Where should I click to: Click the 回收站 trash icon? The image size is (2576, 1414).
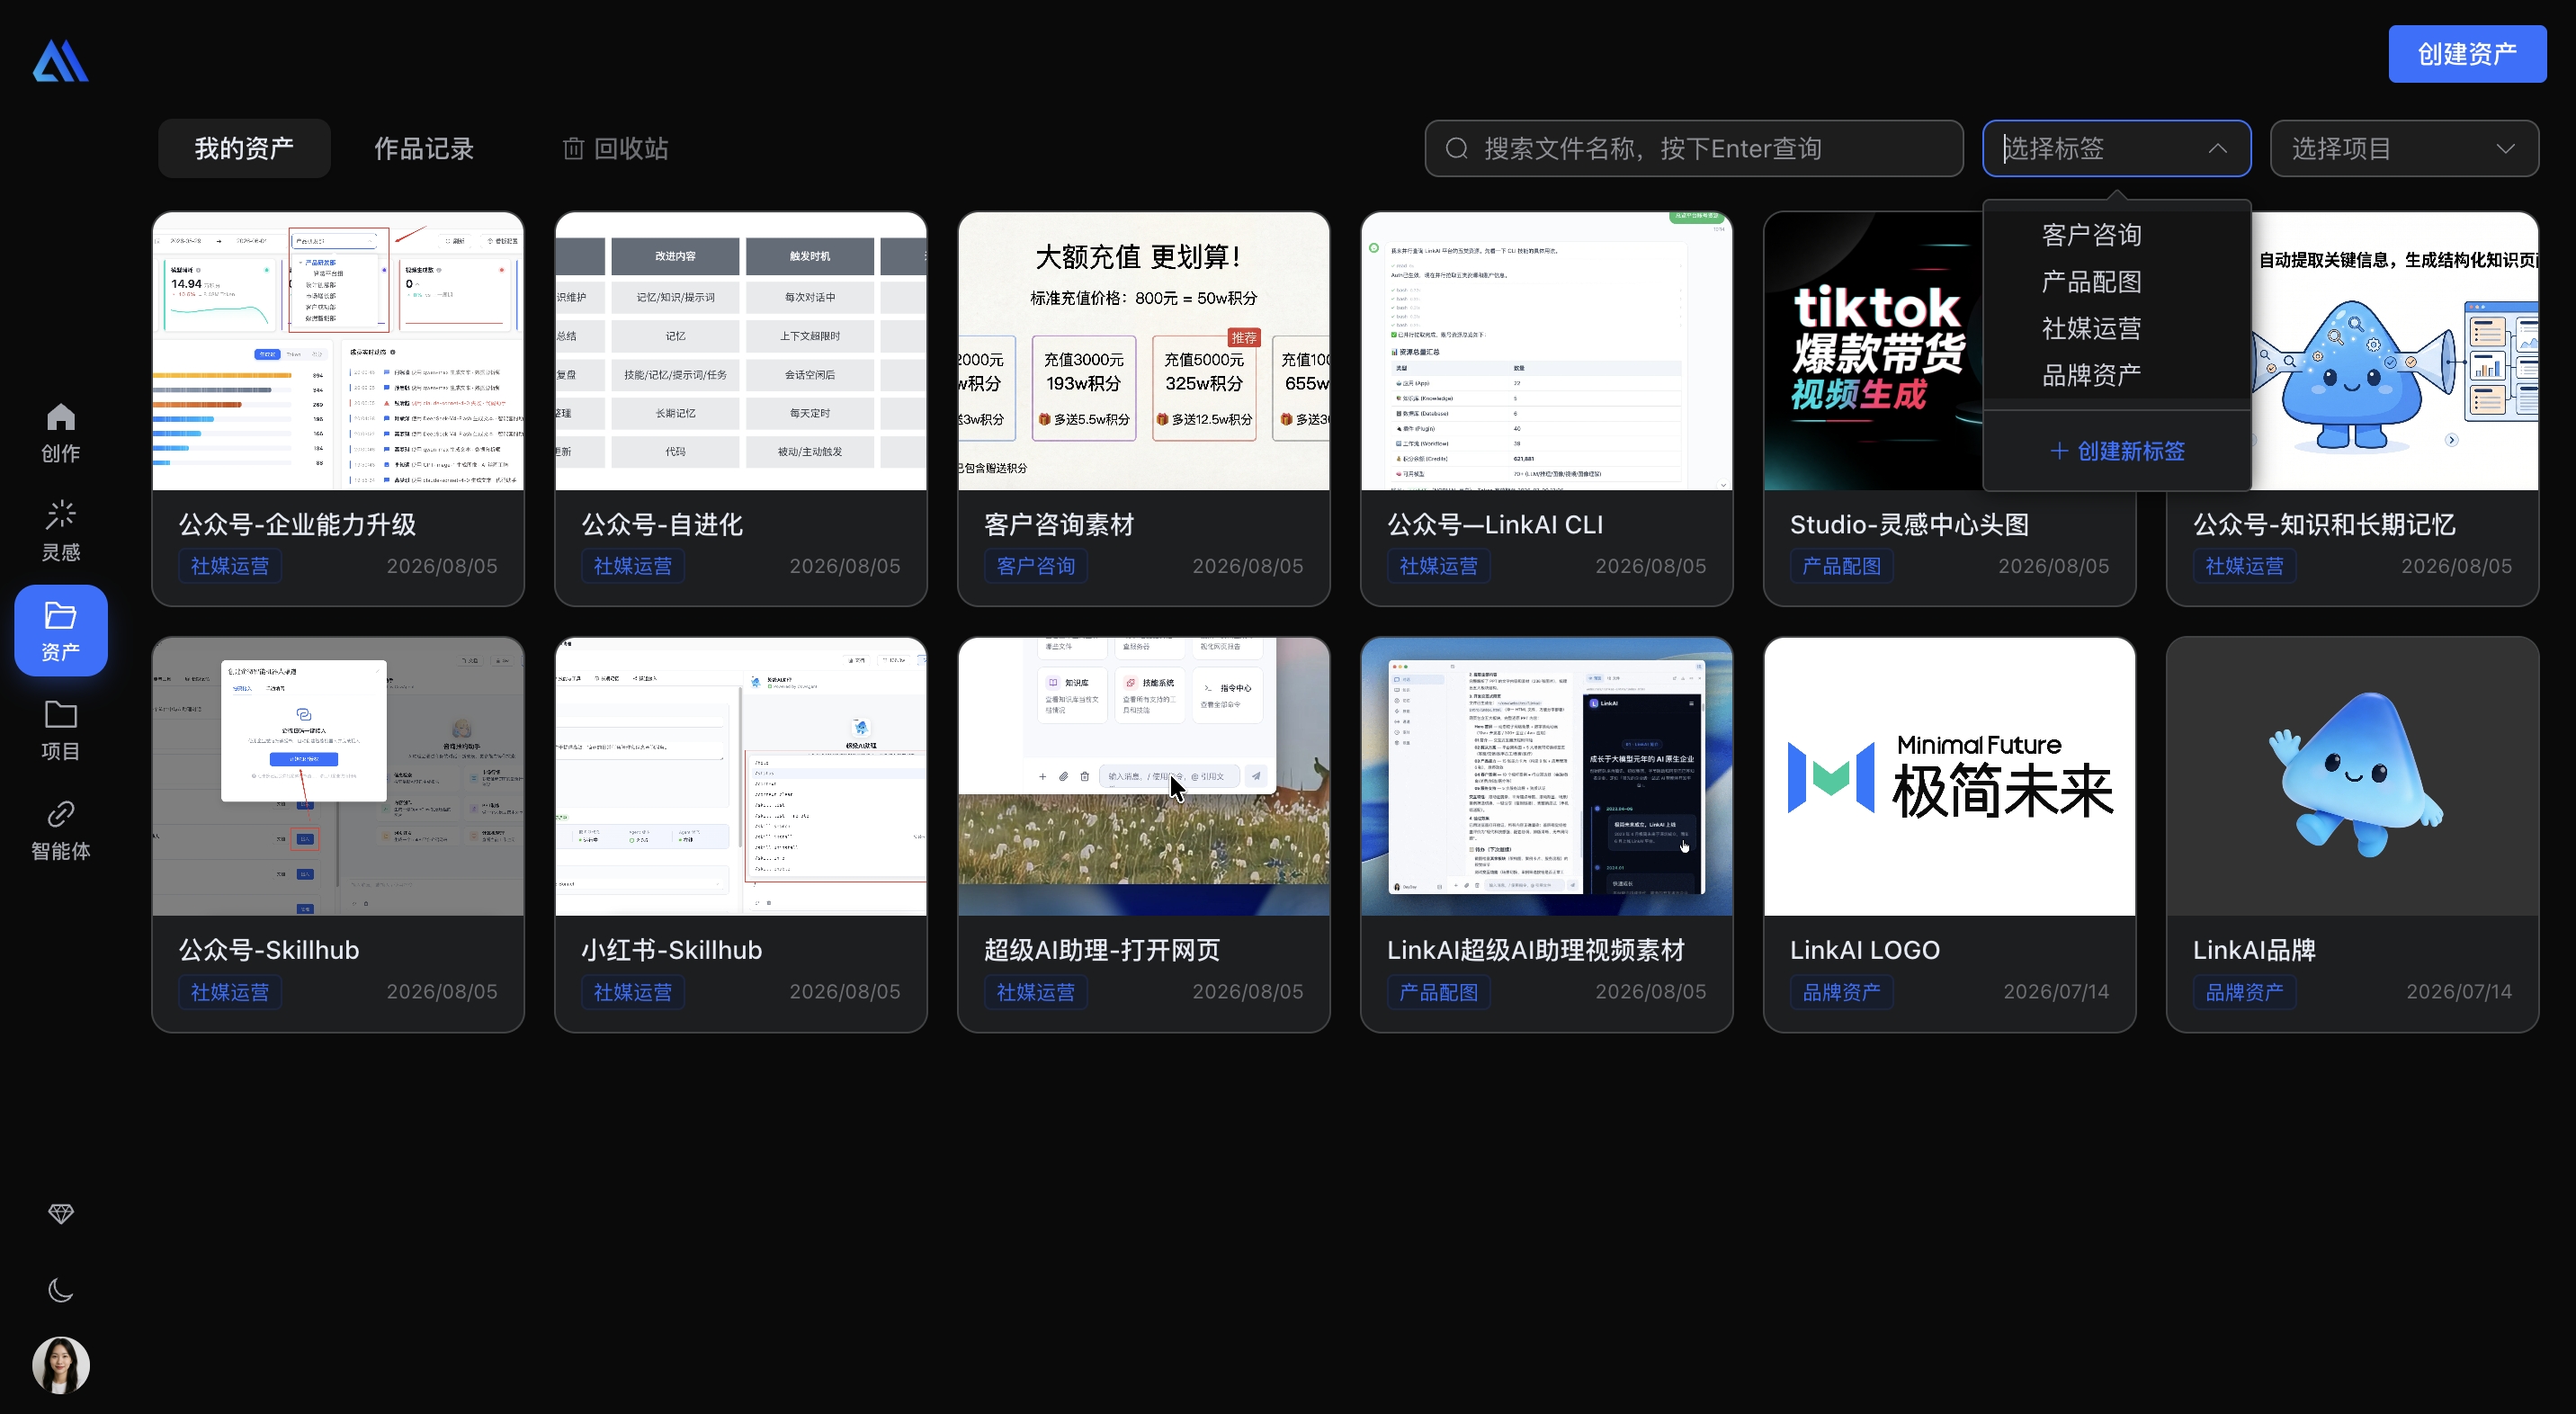click(x=573, y=149)
